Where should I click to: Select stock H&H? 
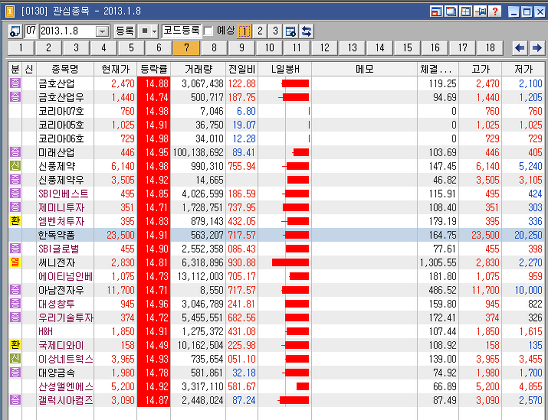point(45,331)
